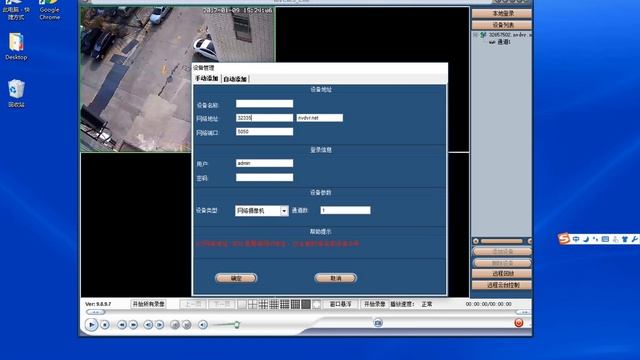This screenshot has width=640, height=360.
Task: Click the 下一页 next page button
Action: [222, 304]
